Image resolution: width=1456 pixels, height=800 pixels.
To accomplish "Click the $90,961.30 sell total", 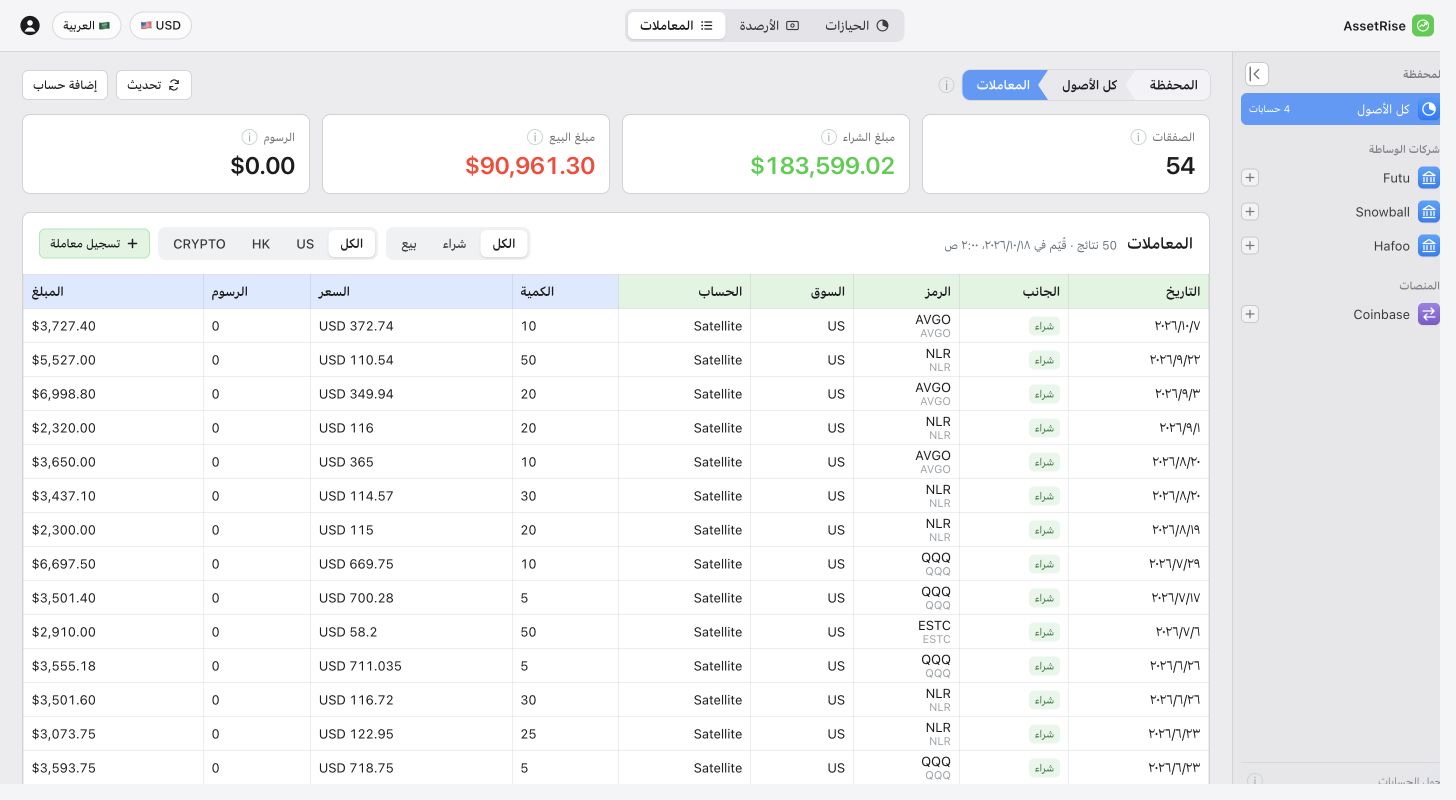I will (531, 166).
